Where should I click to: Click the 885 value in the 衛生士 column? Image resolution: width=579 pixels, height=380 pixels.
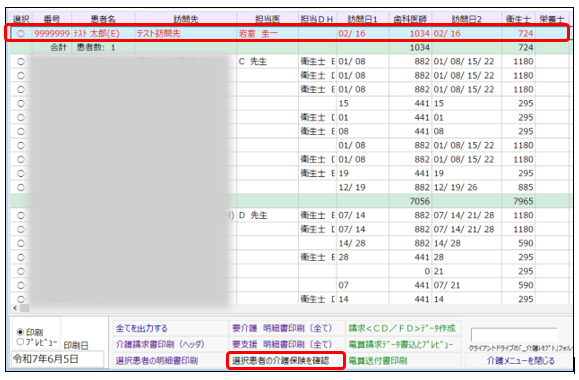pos(526,187)
